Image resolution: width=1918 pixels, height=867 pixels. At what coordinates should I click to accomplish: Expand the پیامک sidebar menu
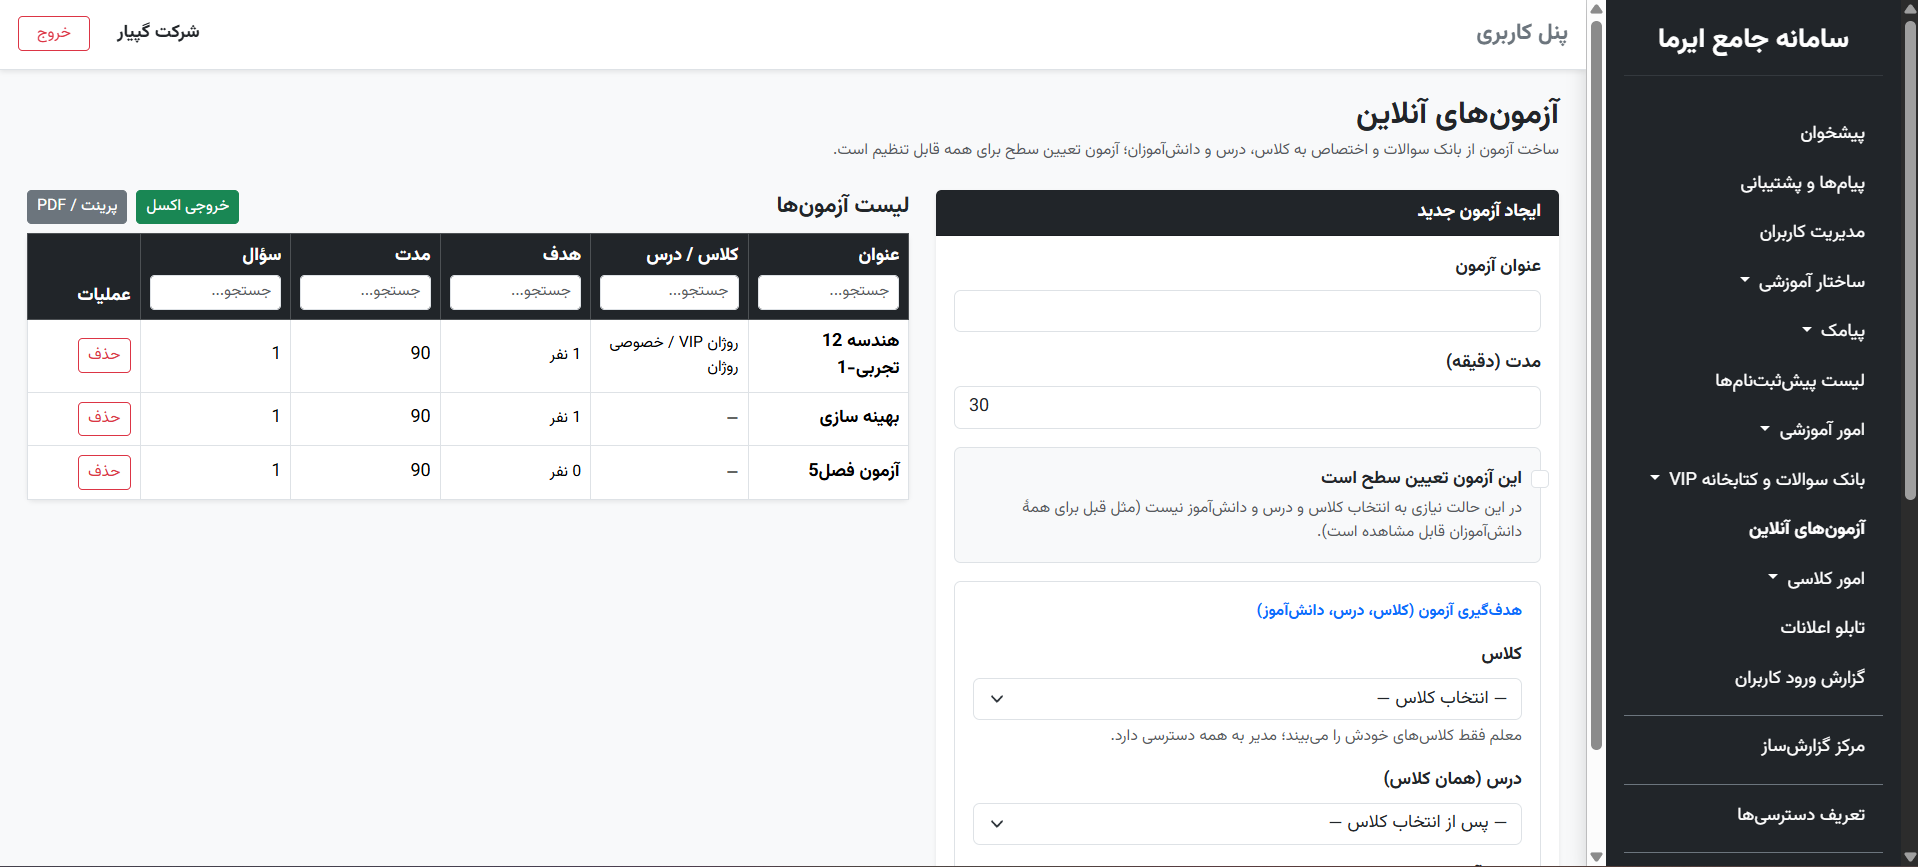[x=1833, y=330]
